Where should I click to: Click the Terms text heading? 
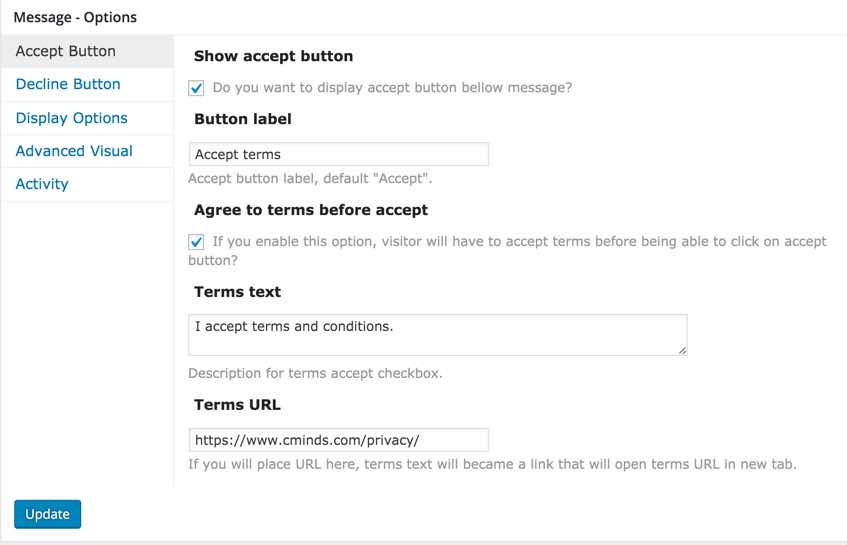tap(237, 292)
